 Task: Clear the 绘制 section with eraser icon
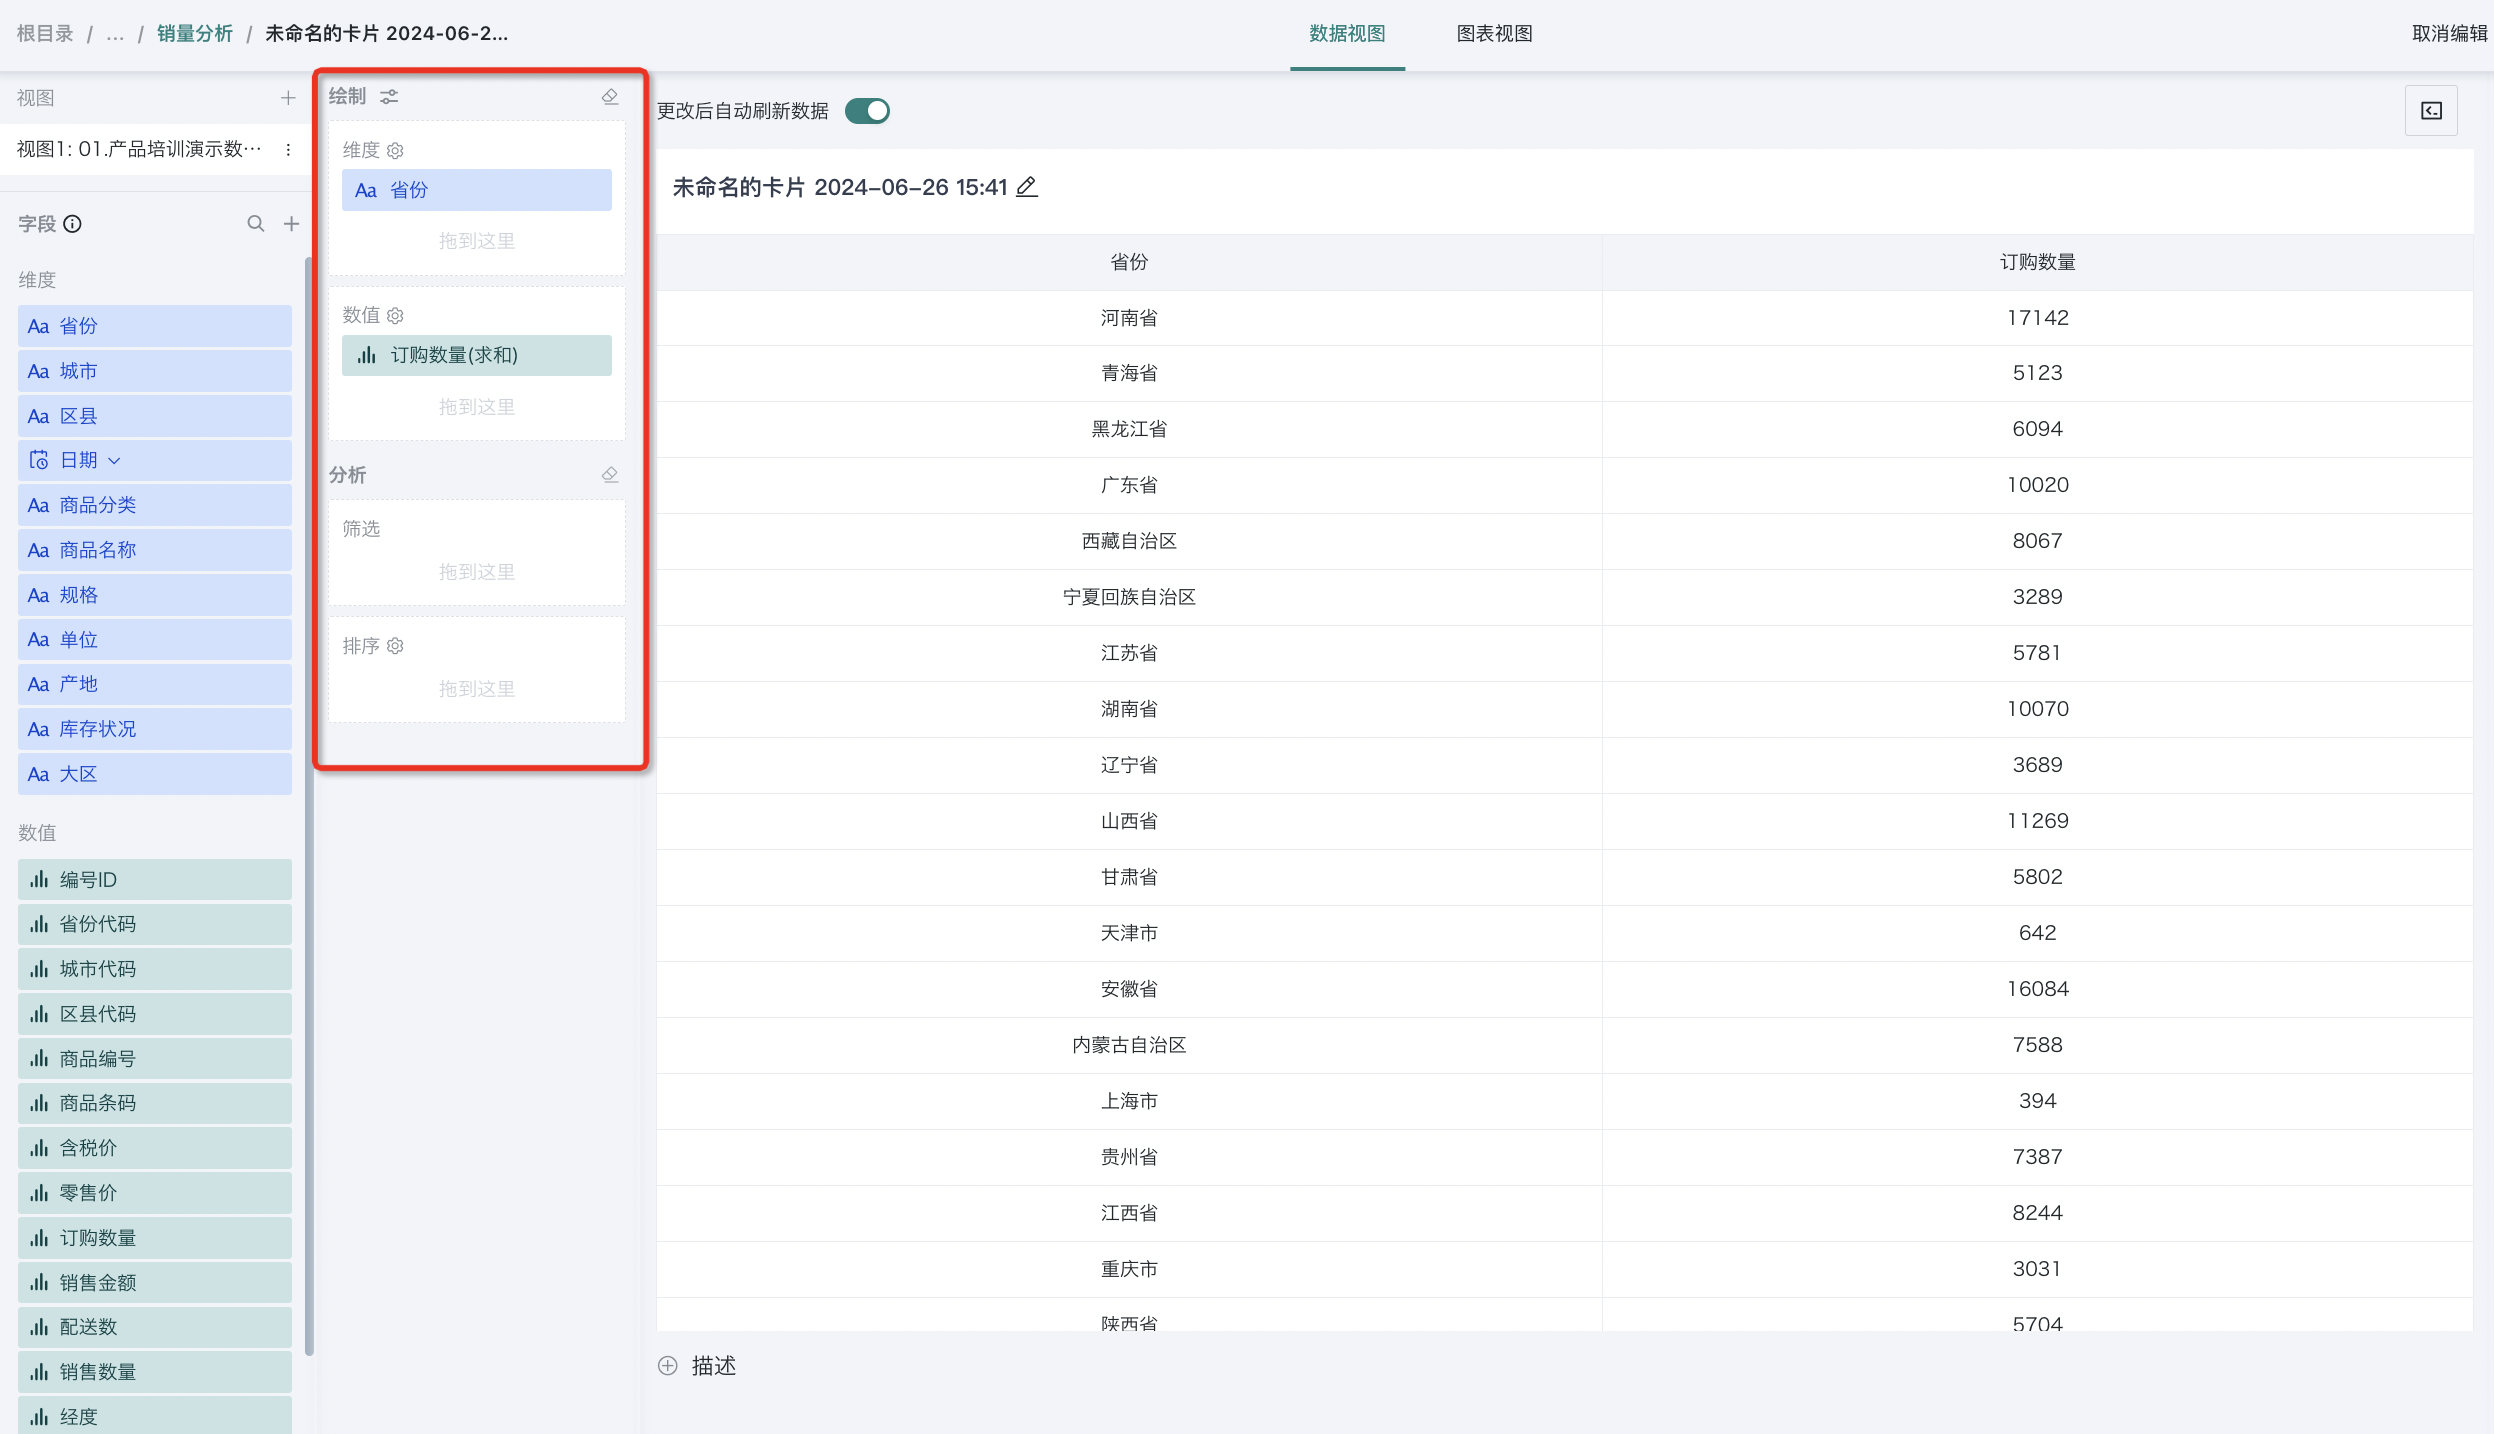[610, 97]
